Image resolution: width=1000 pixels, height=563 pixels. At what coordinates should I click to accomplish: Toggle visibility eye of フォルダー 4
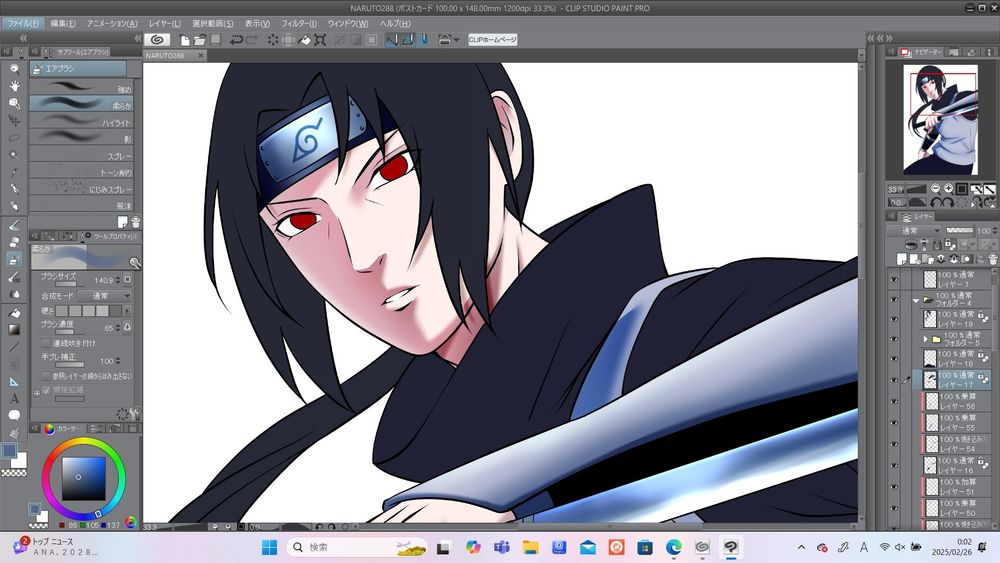(x=893, y=299)
